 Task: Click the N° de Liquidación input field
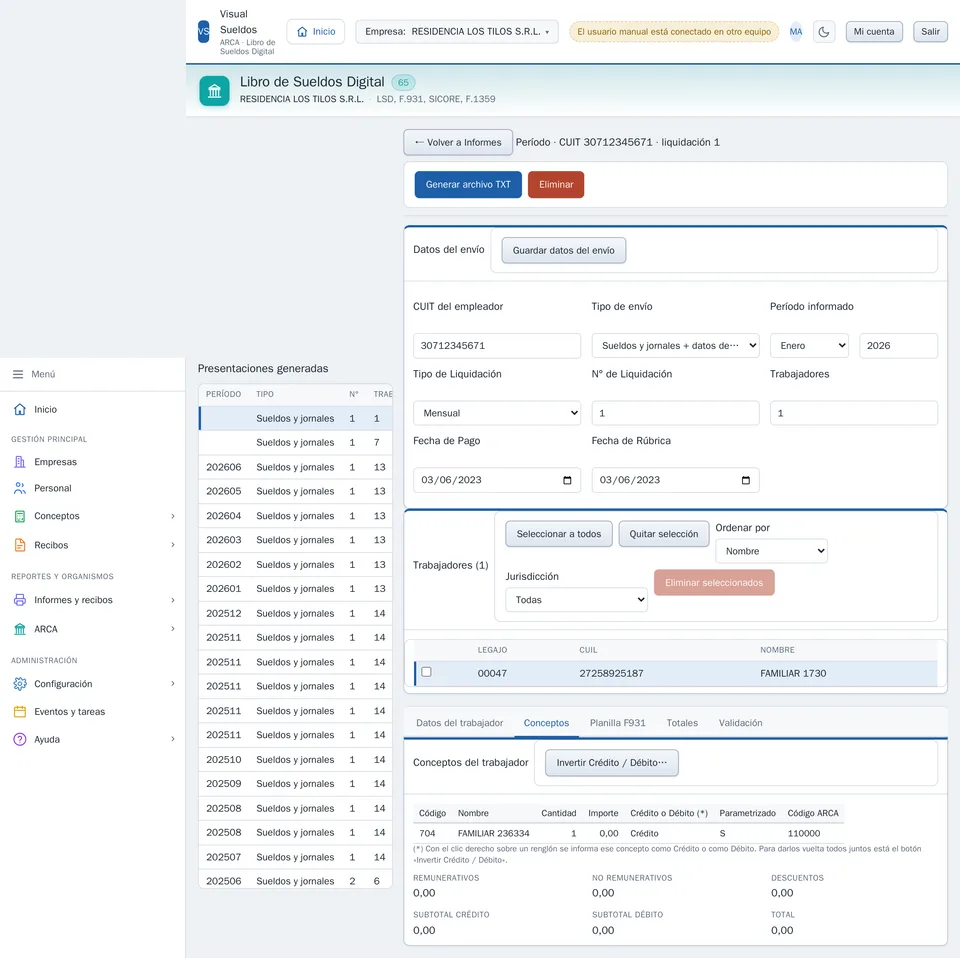[x=675, y=413]
